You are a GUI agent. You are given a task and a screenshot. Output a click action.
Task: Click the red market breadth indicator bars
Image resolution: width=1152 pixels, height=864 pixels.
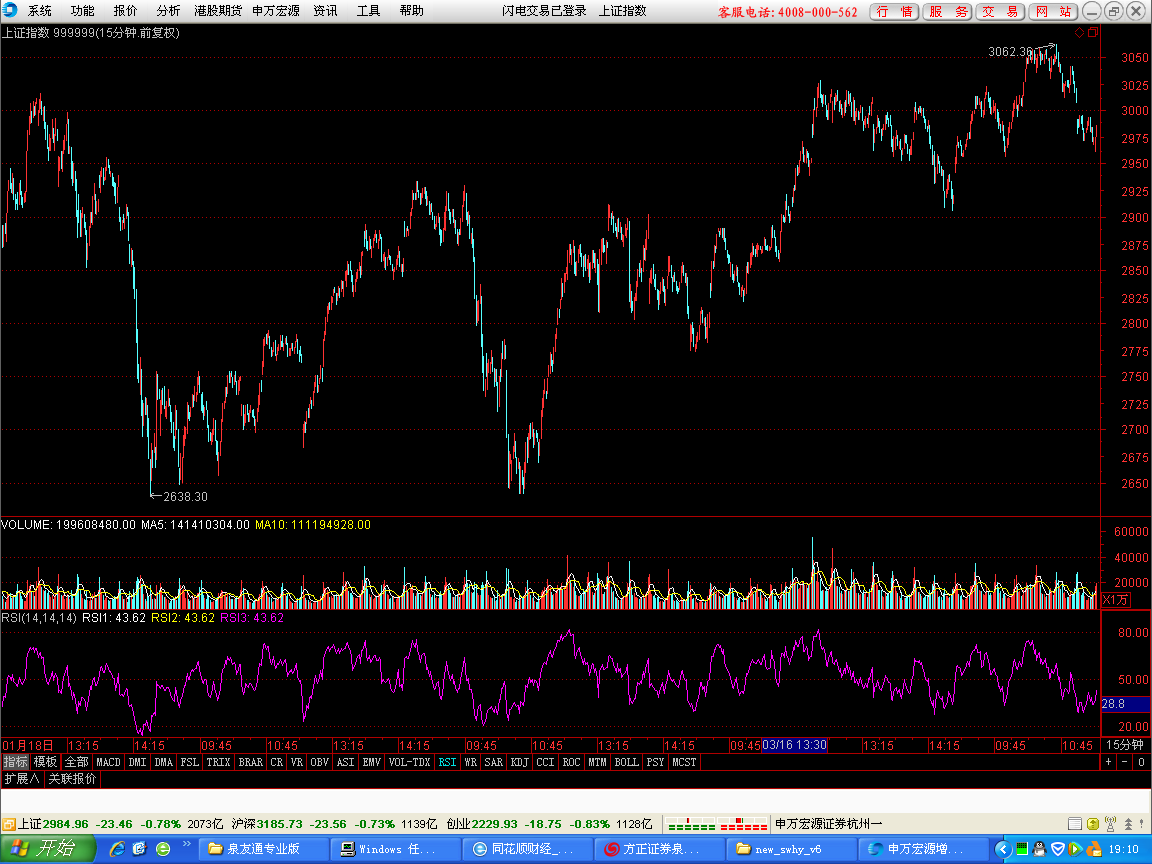744,824
